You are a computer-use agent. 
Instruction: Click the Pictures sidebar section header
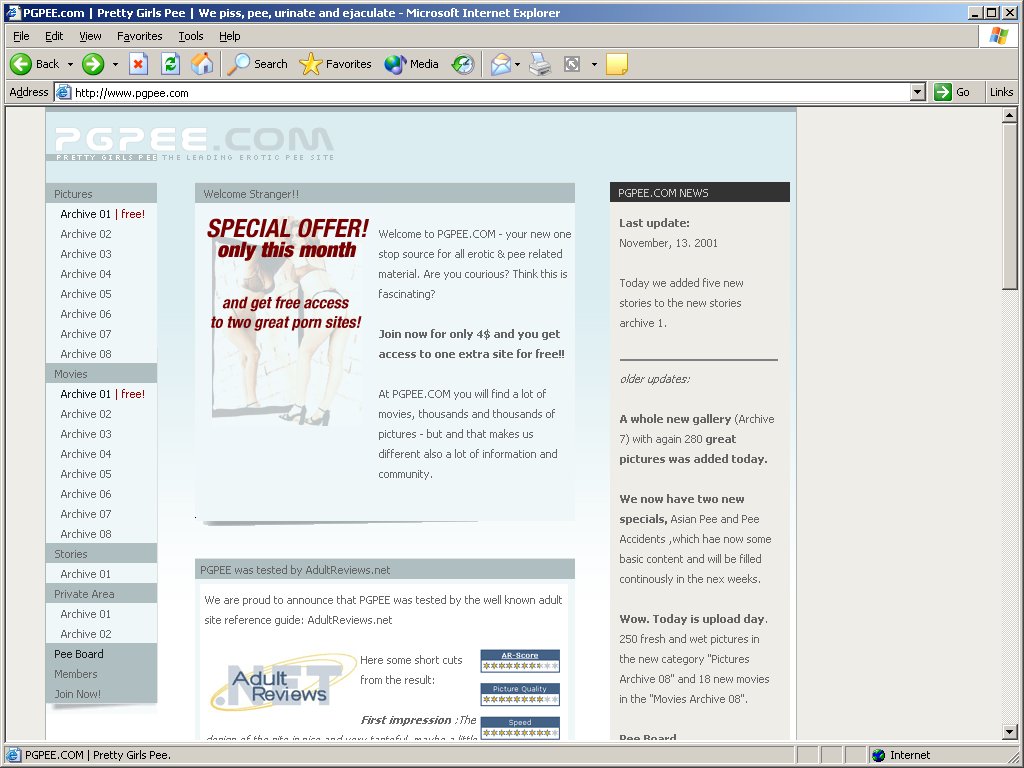coord(101,193)
